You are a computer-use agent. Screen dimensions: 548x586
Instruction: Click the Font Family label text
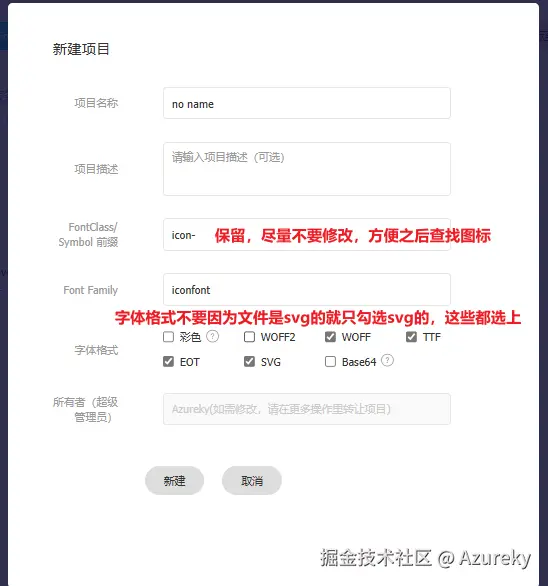[x=91, y=290]
